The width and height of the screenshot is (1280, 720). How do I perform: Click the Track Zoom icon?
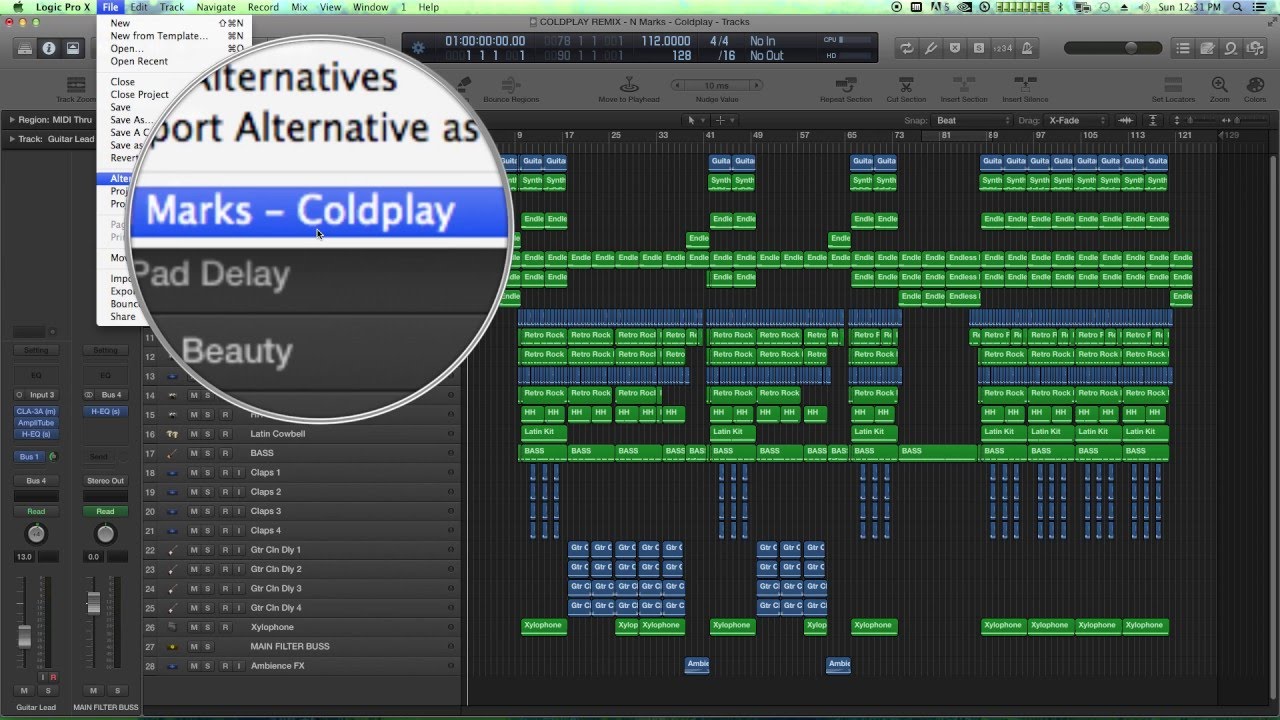tap(76, 85)
